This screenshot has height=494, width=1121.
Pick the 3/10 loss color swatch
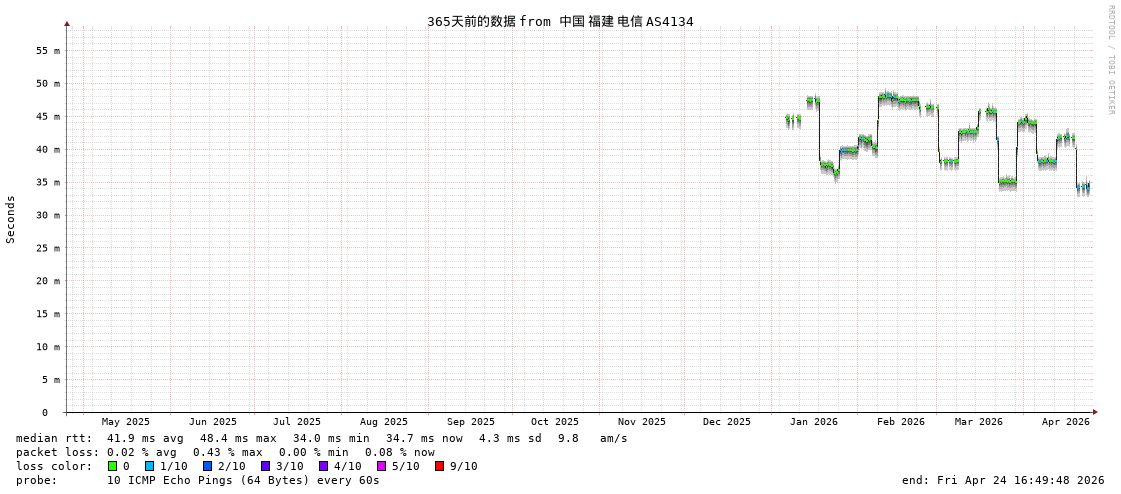(x=265, y=466)
